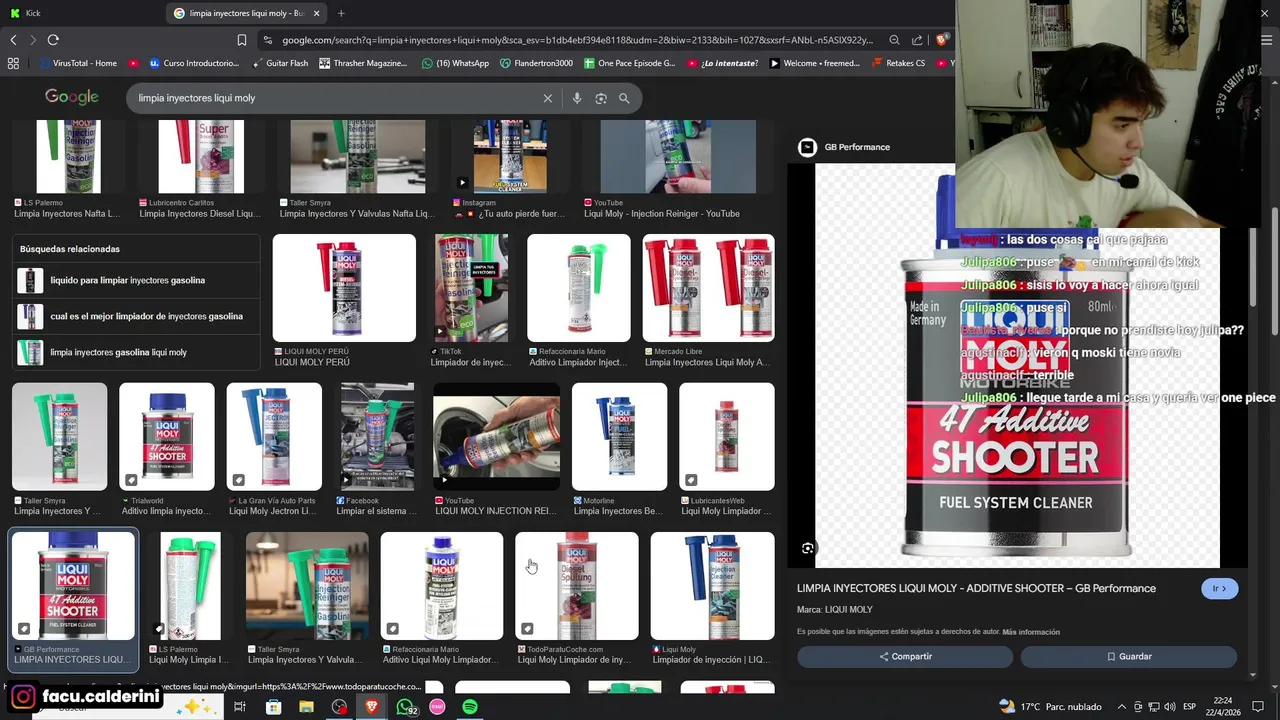
Task: Open the Más información copyright link
Action: [x=1031, y=632]
